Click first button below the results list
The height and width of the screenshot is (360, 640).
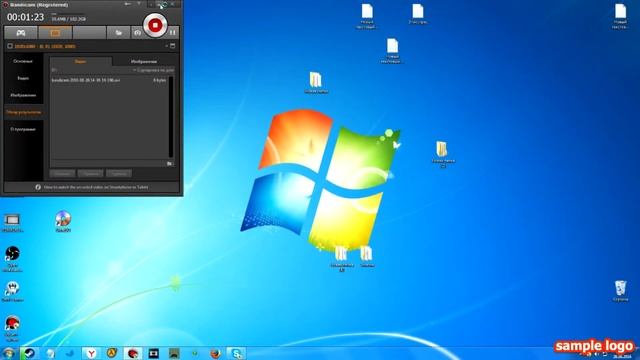tap(62, 173)
